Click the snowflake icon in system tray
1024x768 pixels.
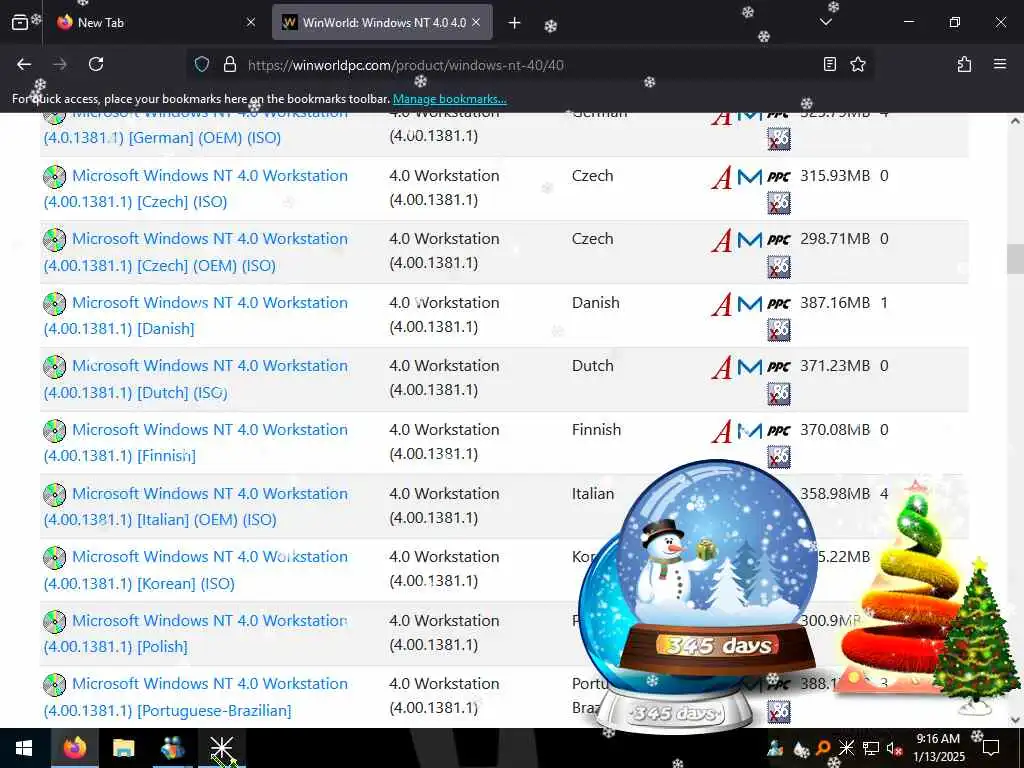[846, 748]
